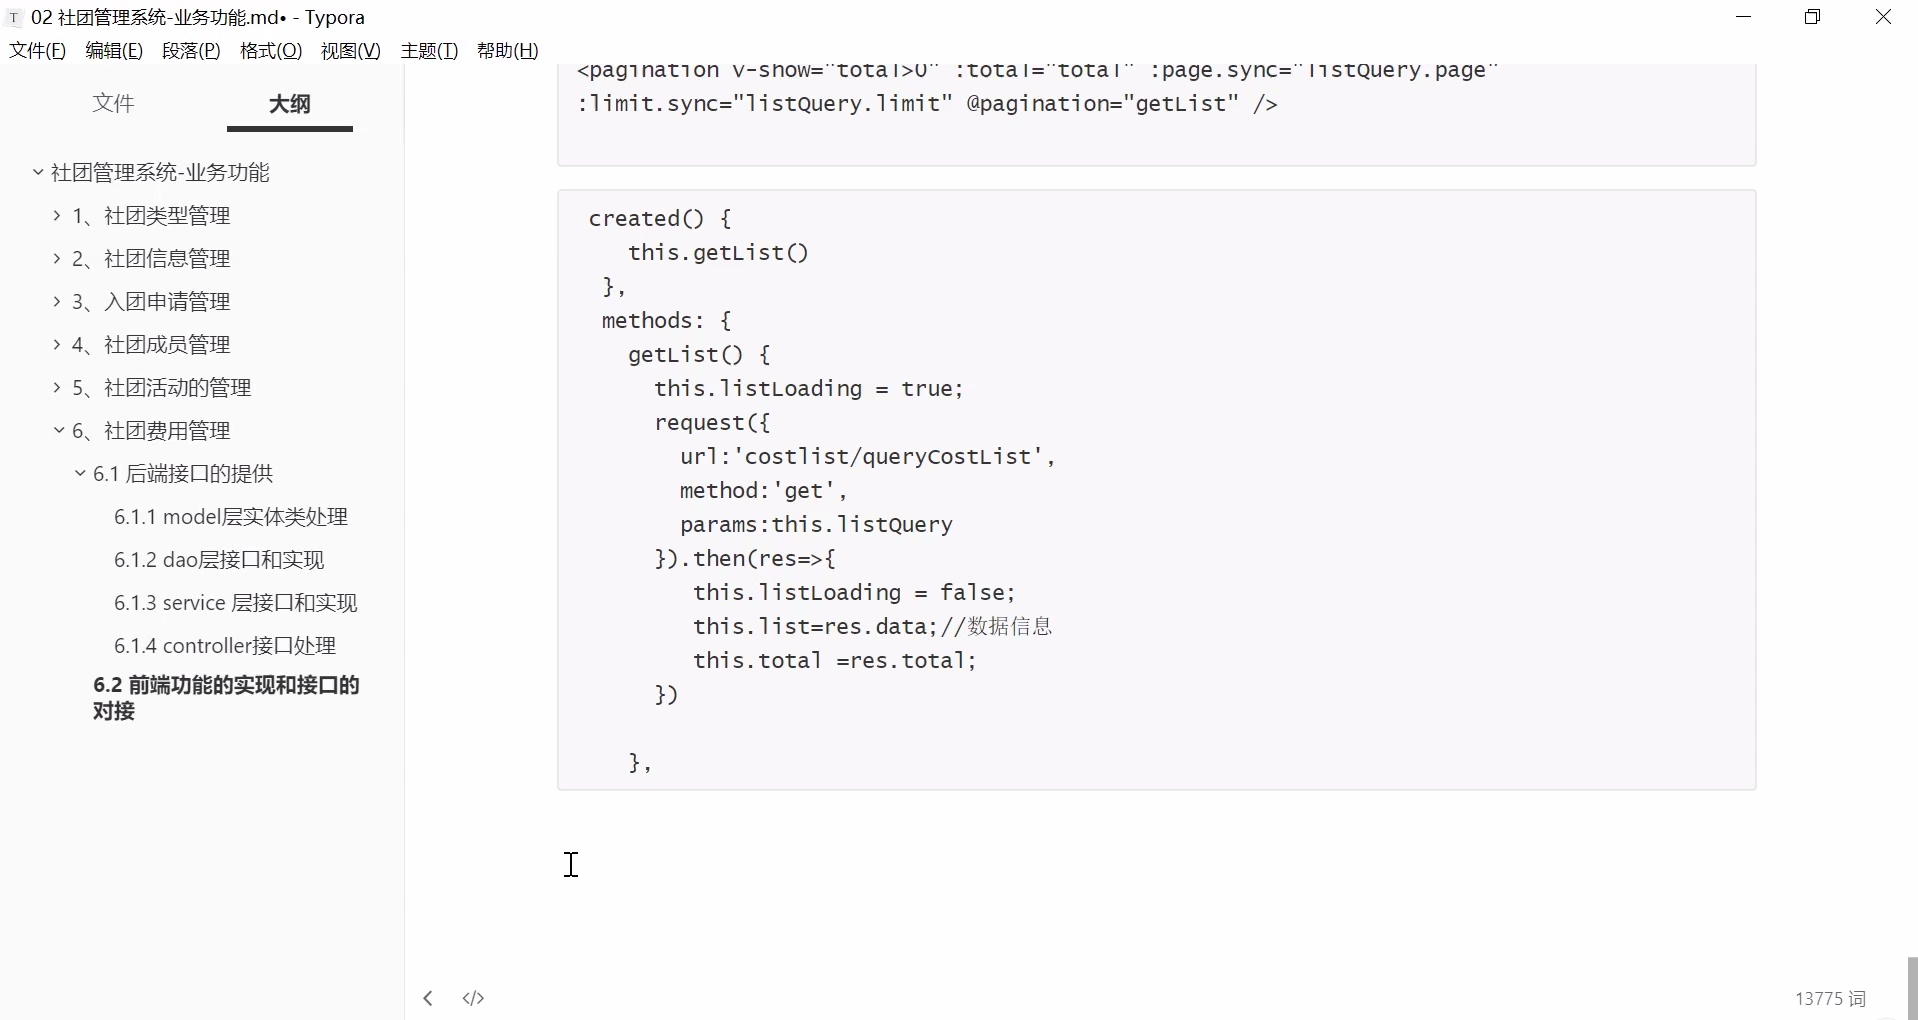Expand the 3、入团申请管理 entry
The height and width of the screenshot is (1020, 1918).
(56, 301)
